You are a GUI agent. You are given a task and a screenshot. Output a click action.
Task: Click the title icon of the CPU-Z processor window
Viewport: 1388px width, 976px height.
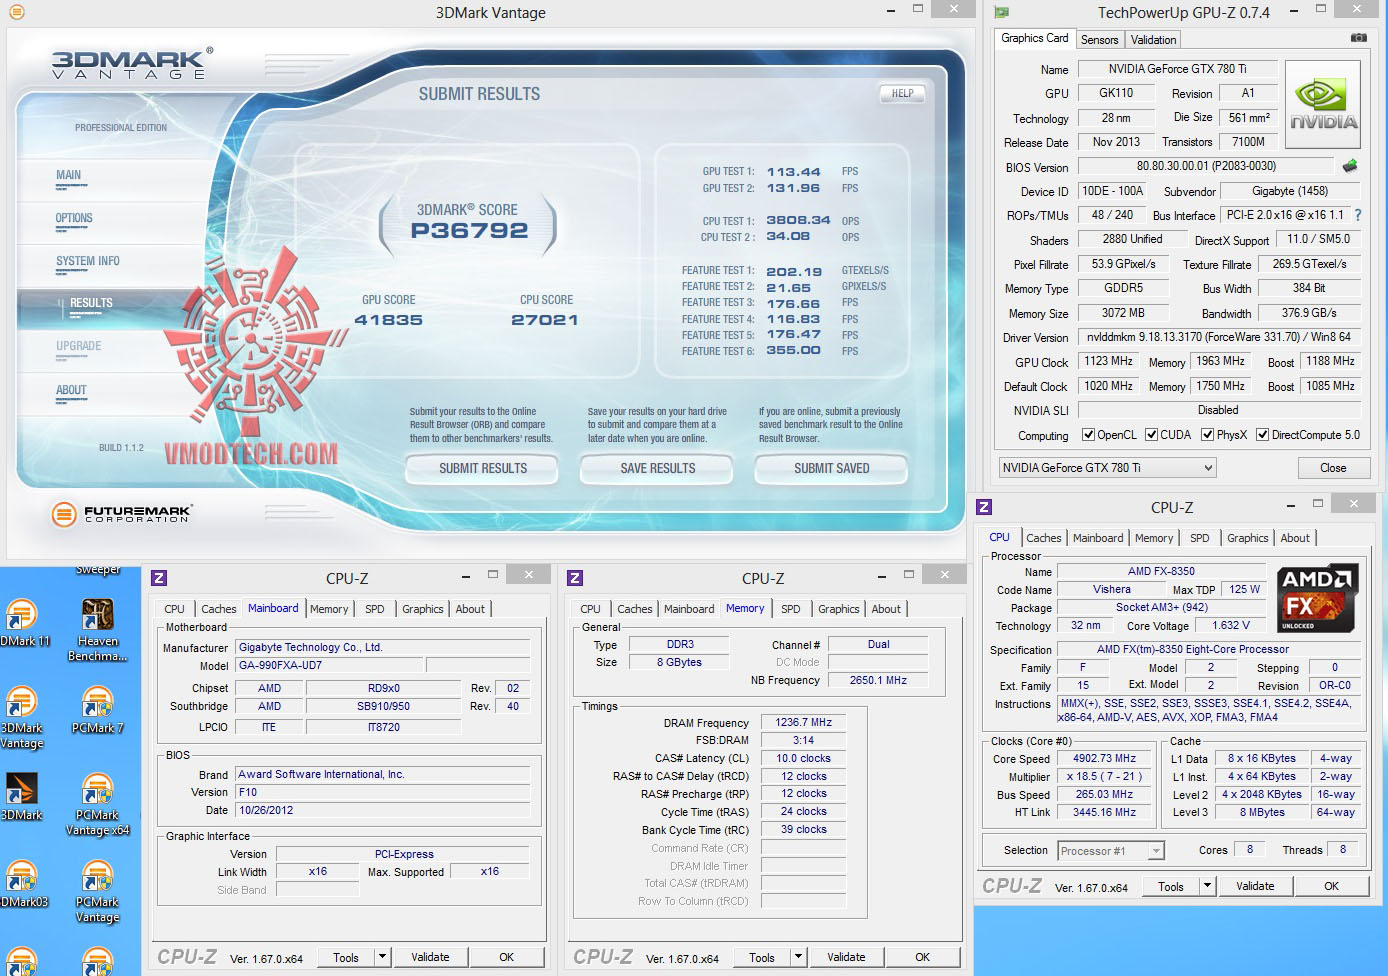tap(984, 507)
